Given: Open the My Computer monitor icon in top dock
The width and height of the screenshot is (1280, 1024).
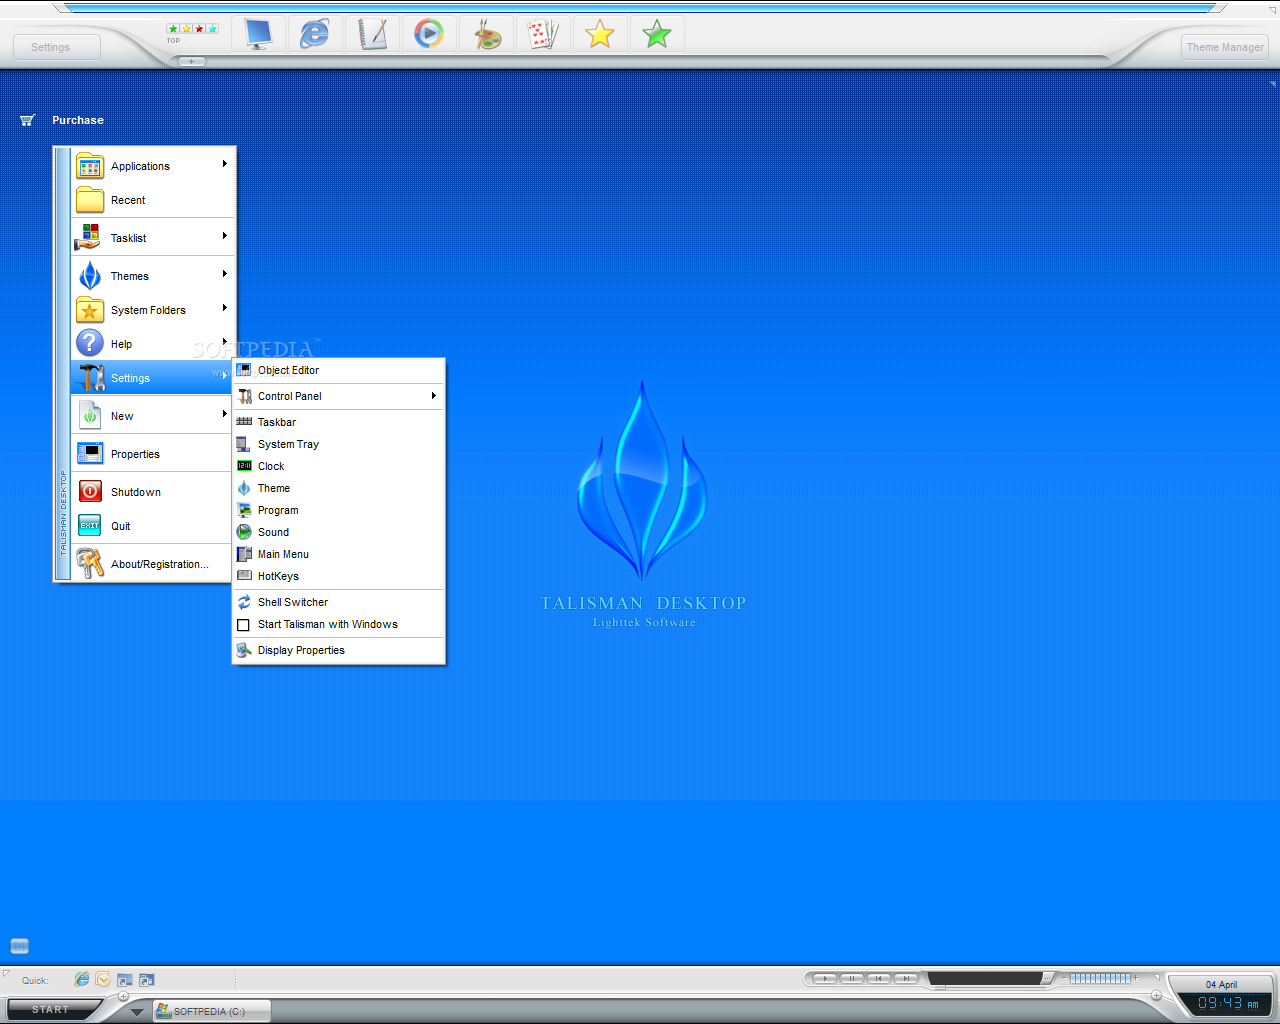Looking at the screenshot, I should point(259,34).
